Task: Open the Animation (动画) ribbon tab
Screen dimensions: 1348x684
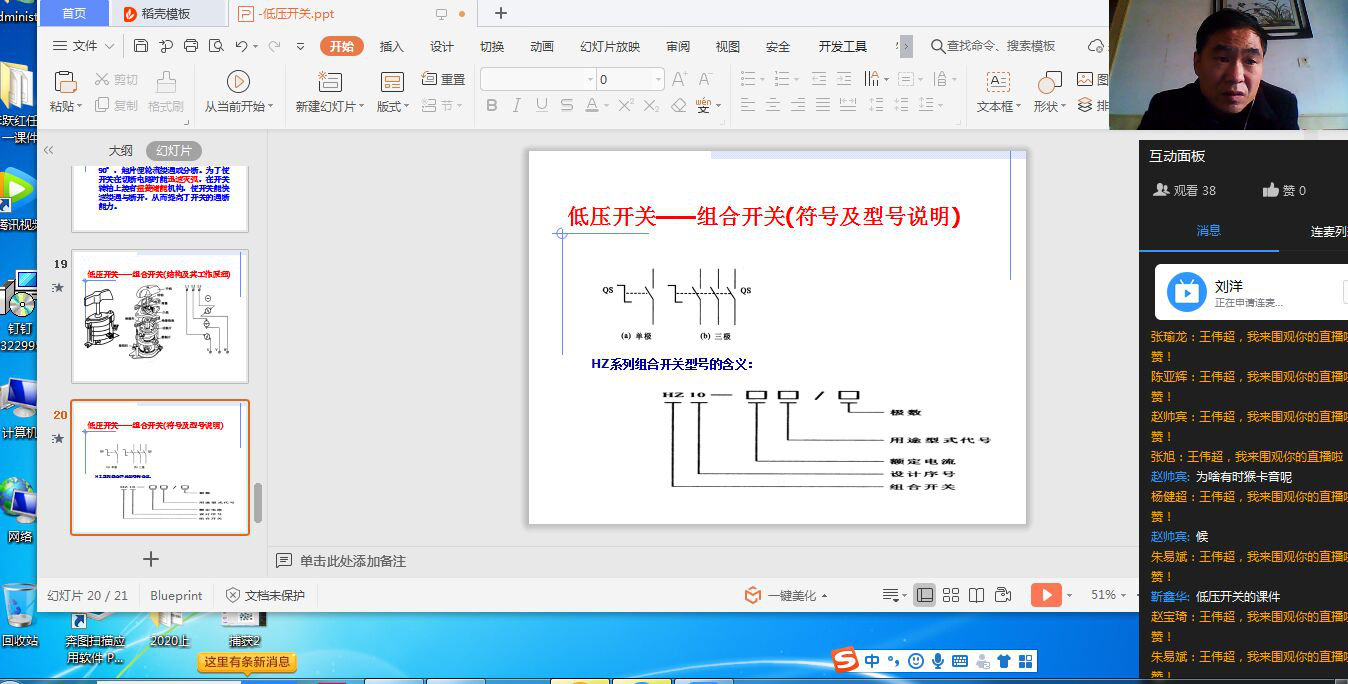Action: coord(542,46)
